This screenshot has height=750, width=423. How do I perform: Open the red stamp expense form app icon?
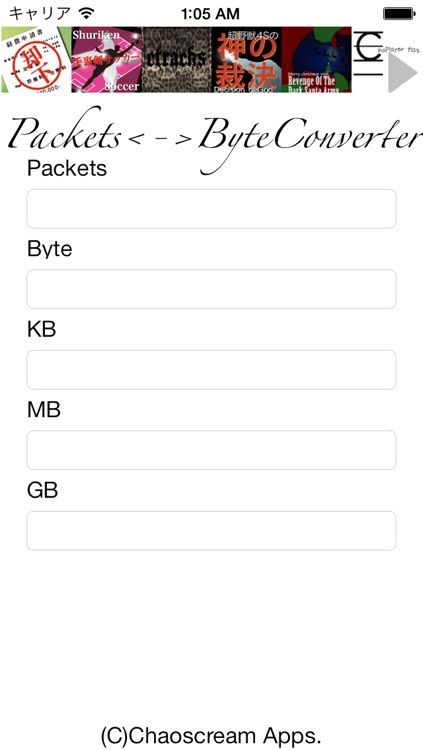(x=36, y=60)
